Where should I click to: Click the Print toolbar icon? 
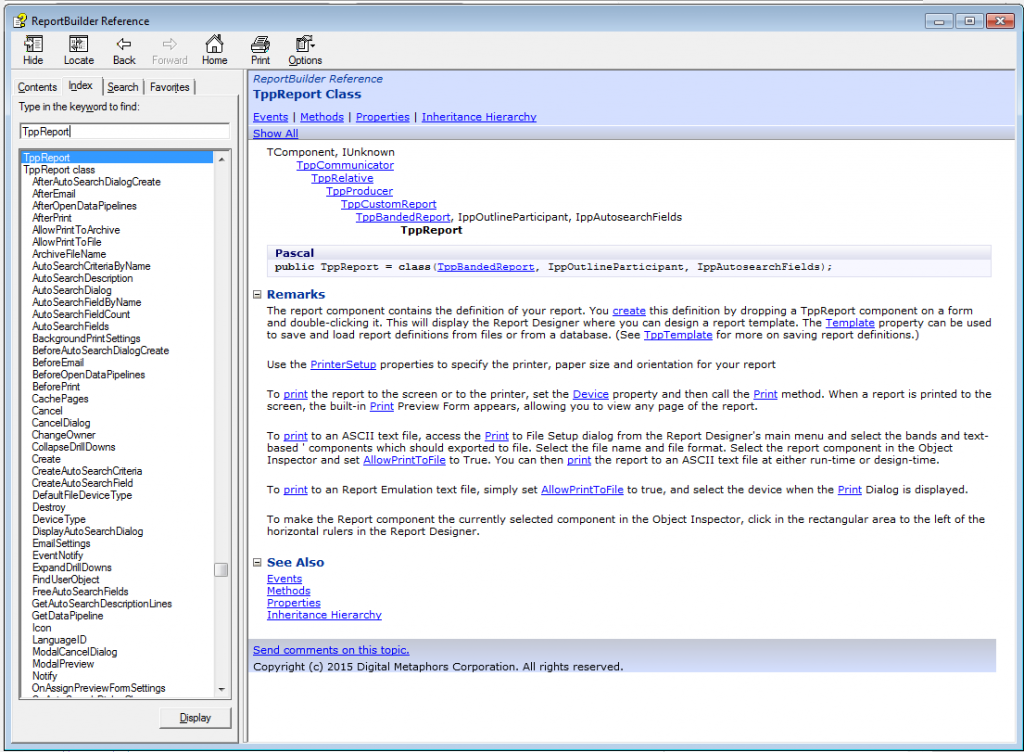pyautogui.click(x=260, y=44)
